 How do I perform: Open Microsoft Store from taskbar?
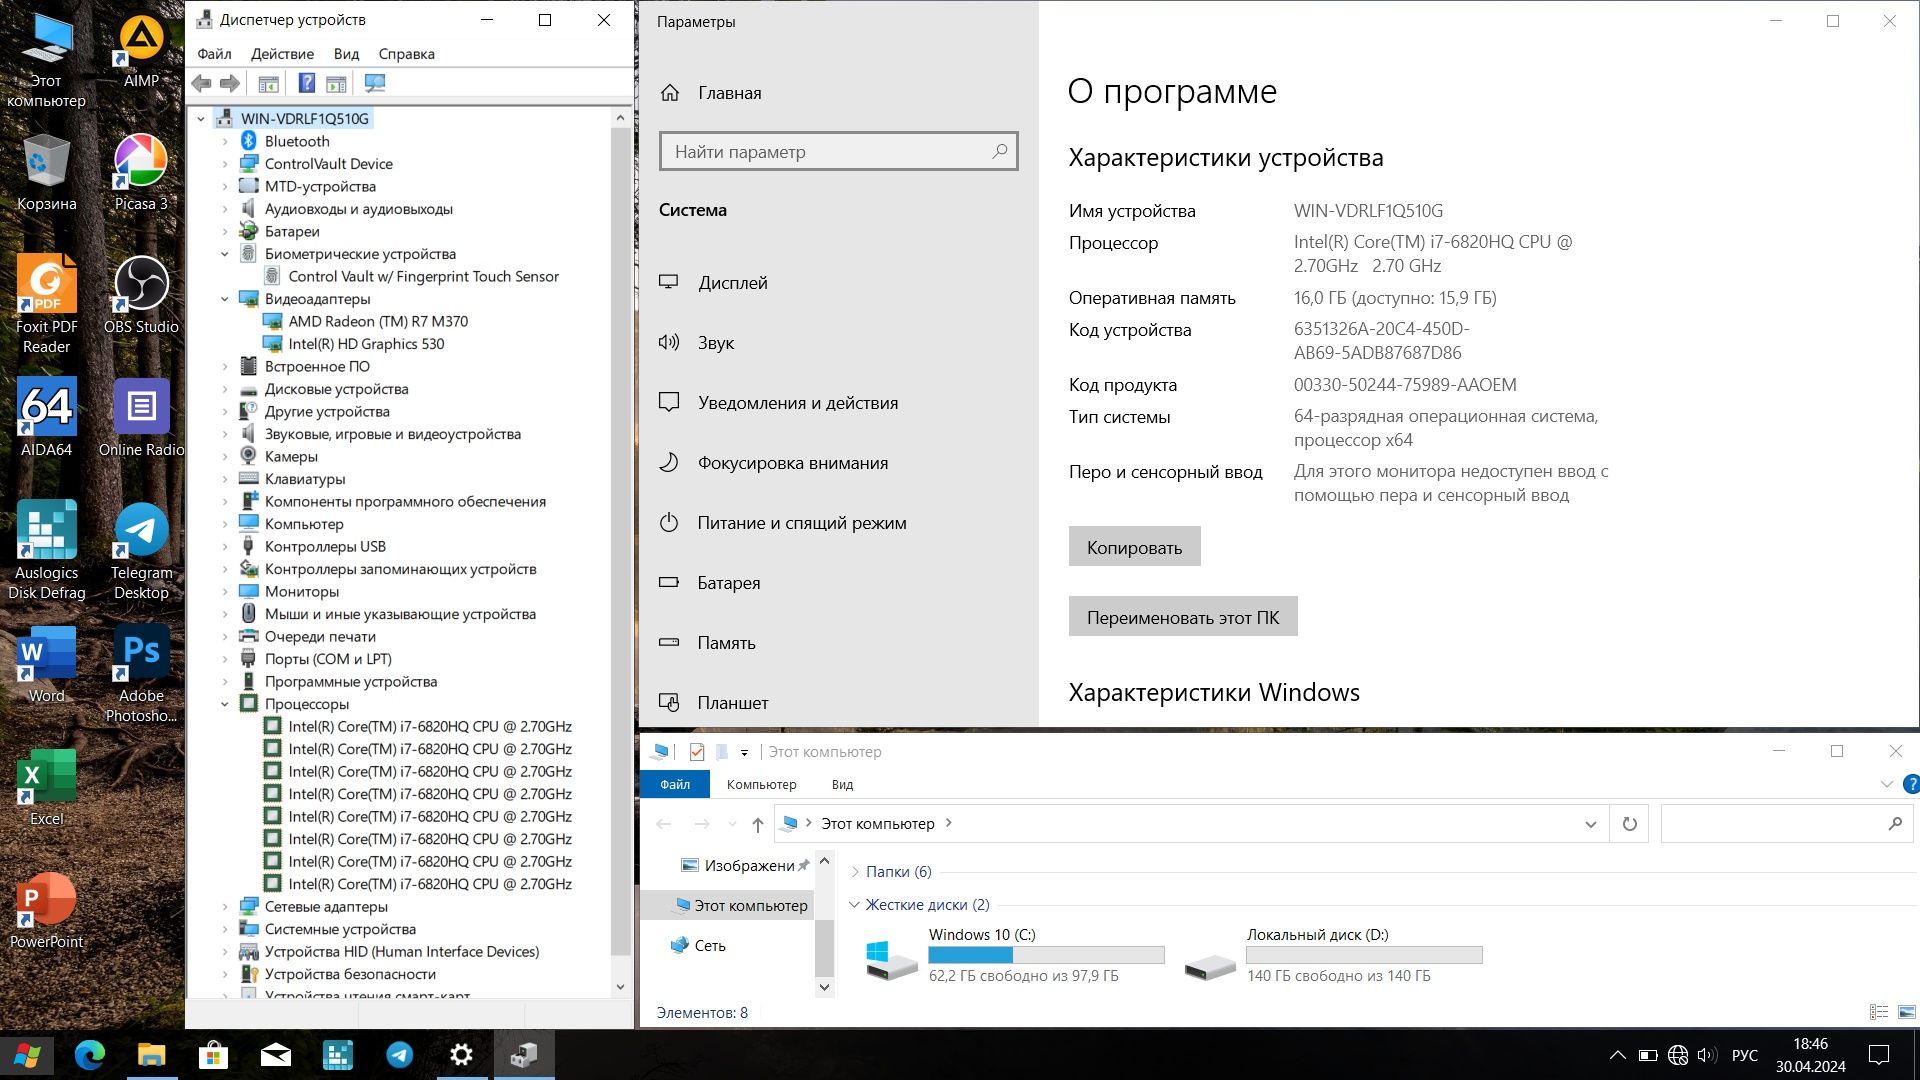coord(213,1054)
